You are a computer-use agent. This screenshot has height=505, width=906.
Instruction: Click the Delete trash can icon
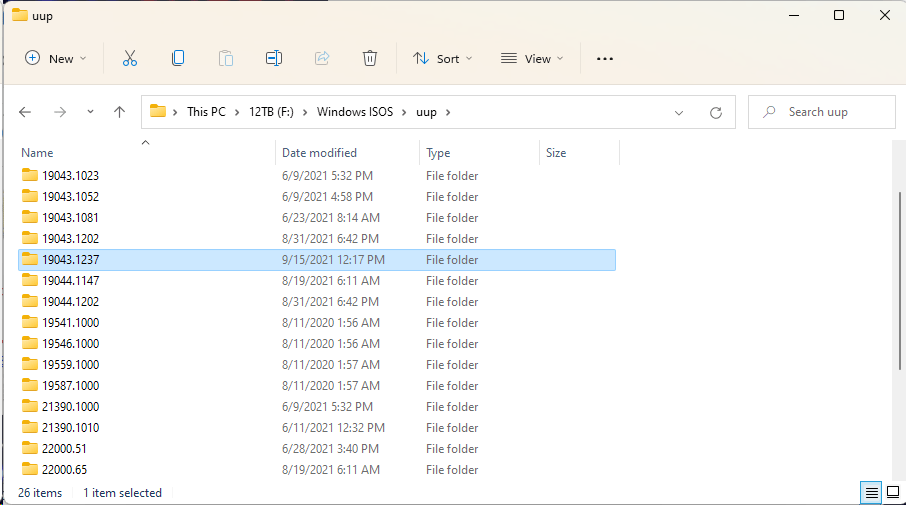tap(370, 59)
